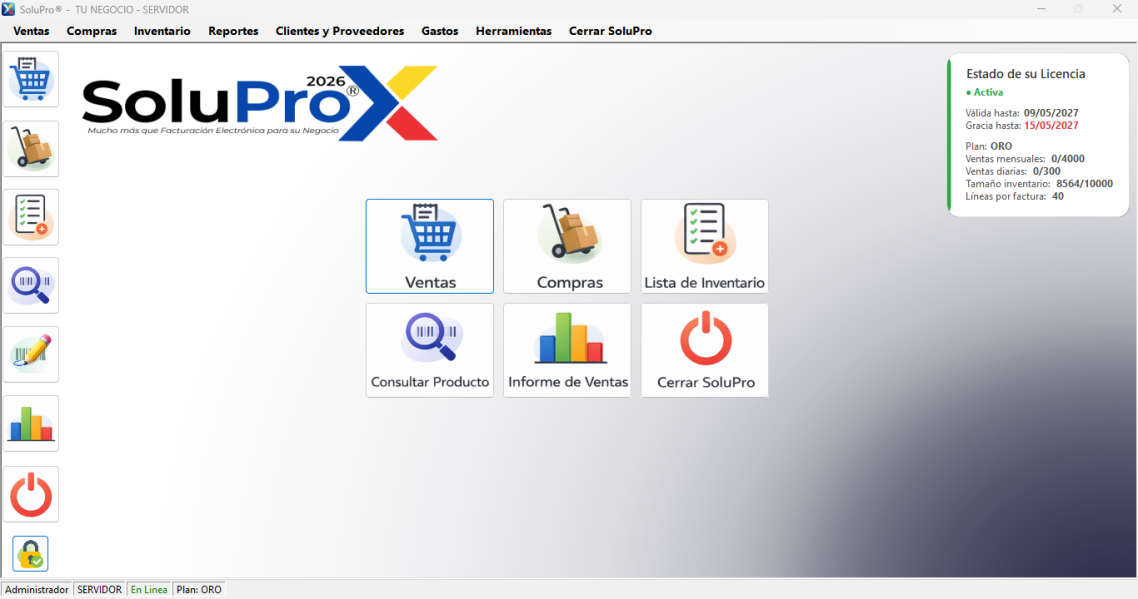Click the green Activa license status
Viewport: 1138px width, 599px height.
coord(984,92)
